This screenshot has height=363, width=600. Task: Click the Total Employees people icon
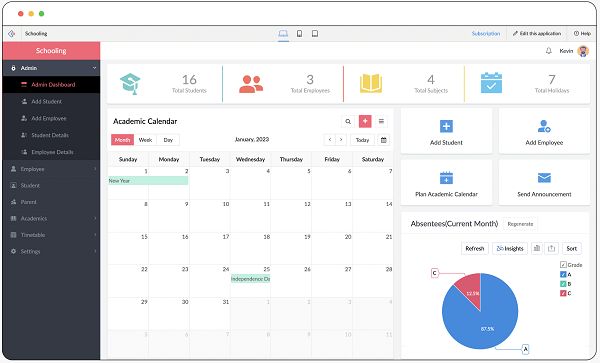251,84
